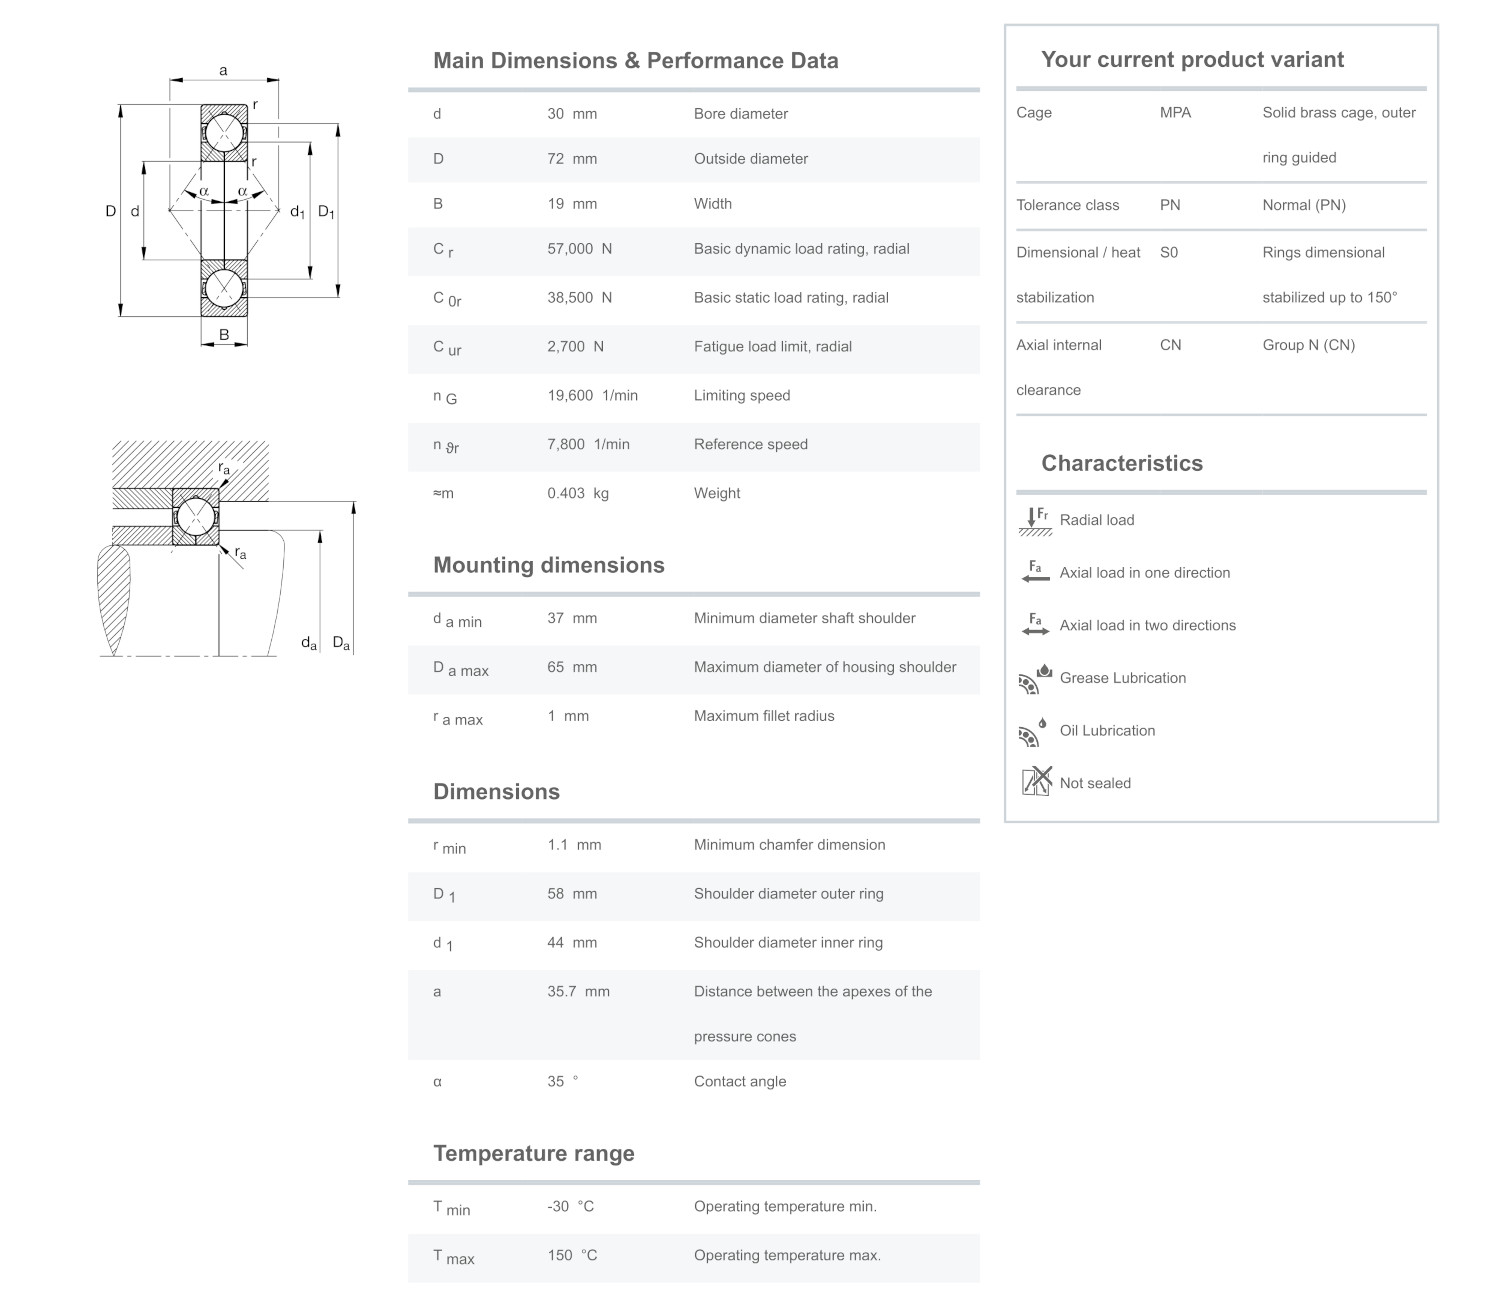This screenshot has height=1289, width=1488.
Task: Select the Mounting dimensions heading
Action: pyautogui.click(x=548, y=565)
